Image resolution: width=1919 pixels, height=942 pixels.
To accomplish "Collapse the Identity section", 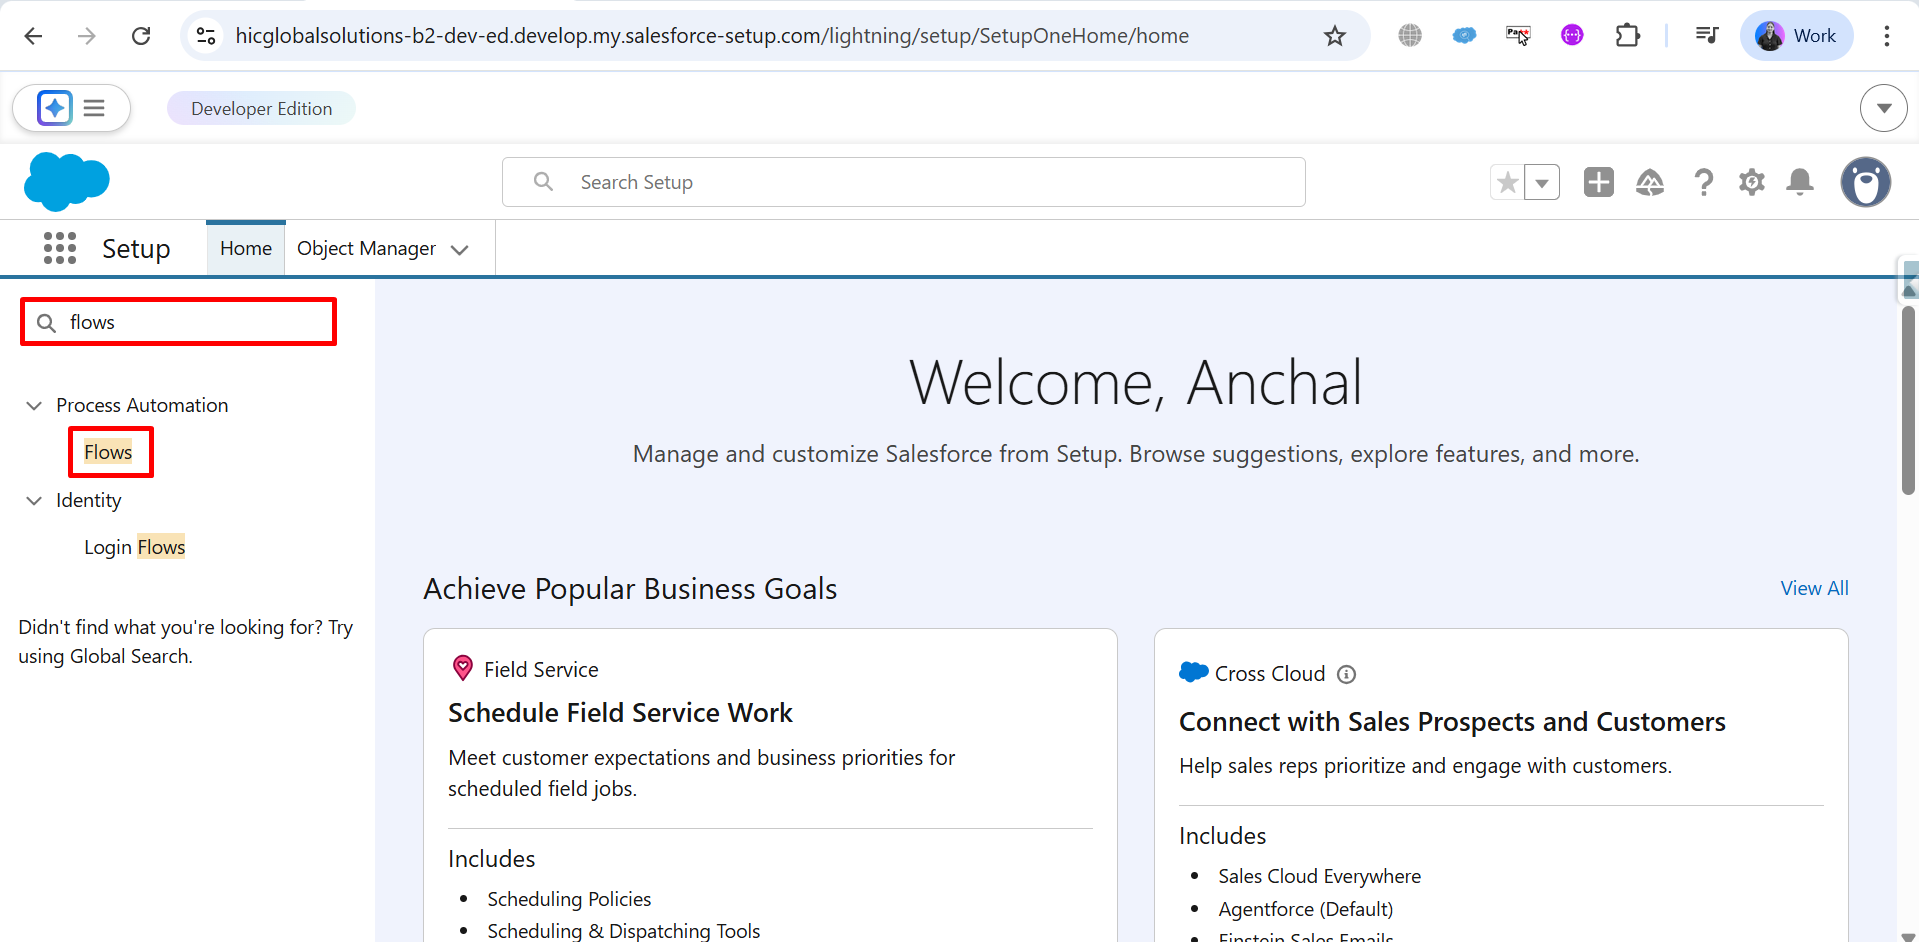I will 34,500.
